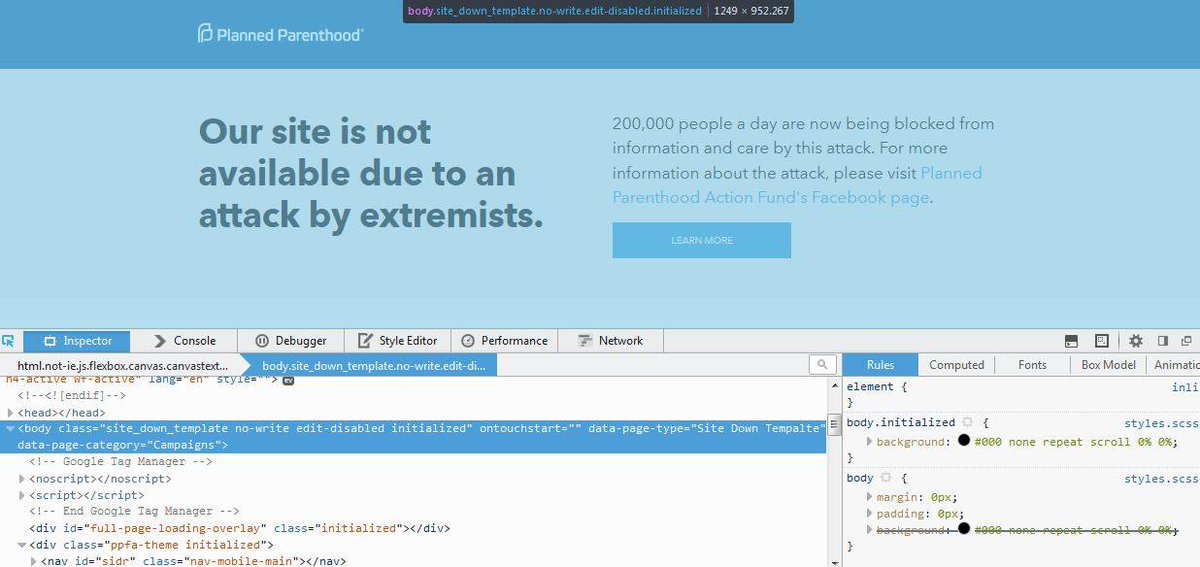The image size is (1200, 567).
Task: Select the Rules sidebar tab
Action: (880, 365)
